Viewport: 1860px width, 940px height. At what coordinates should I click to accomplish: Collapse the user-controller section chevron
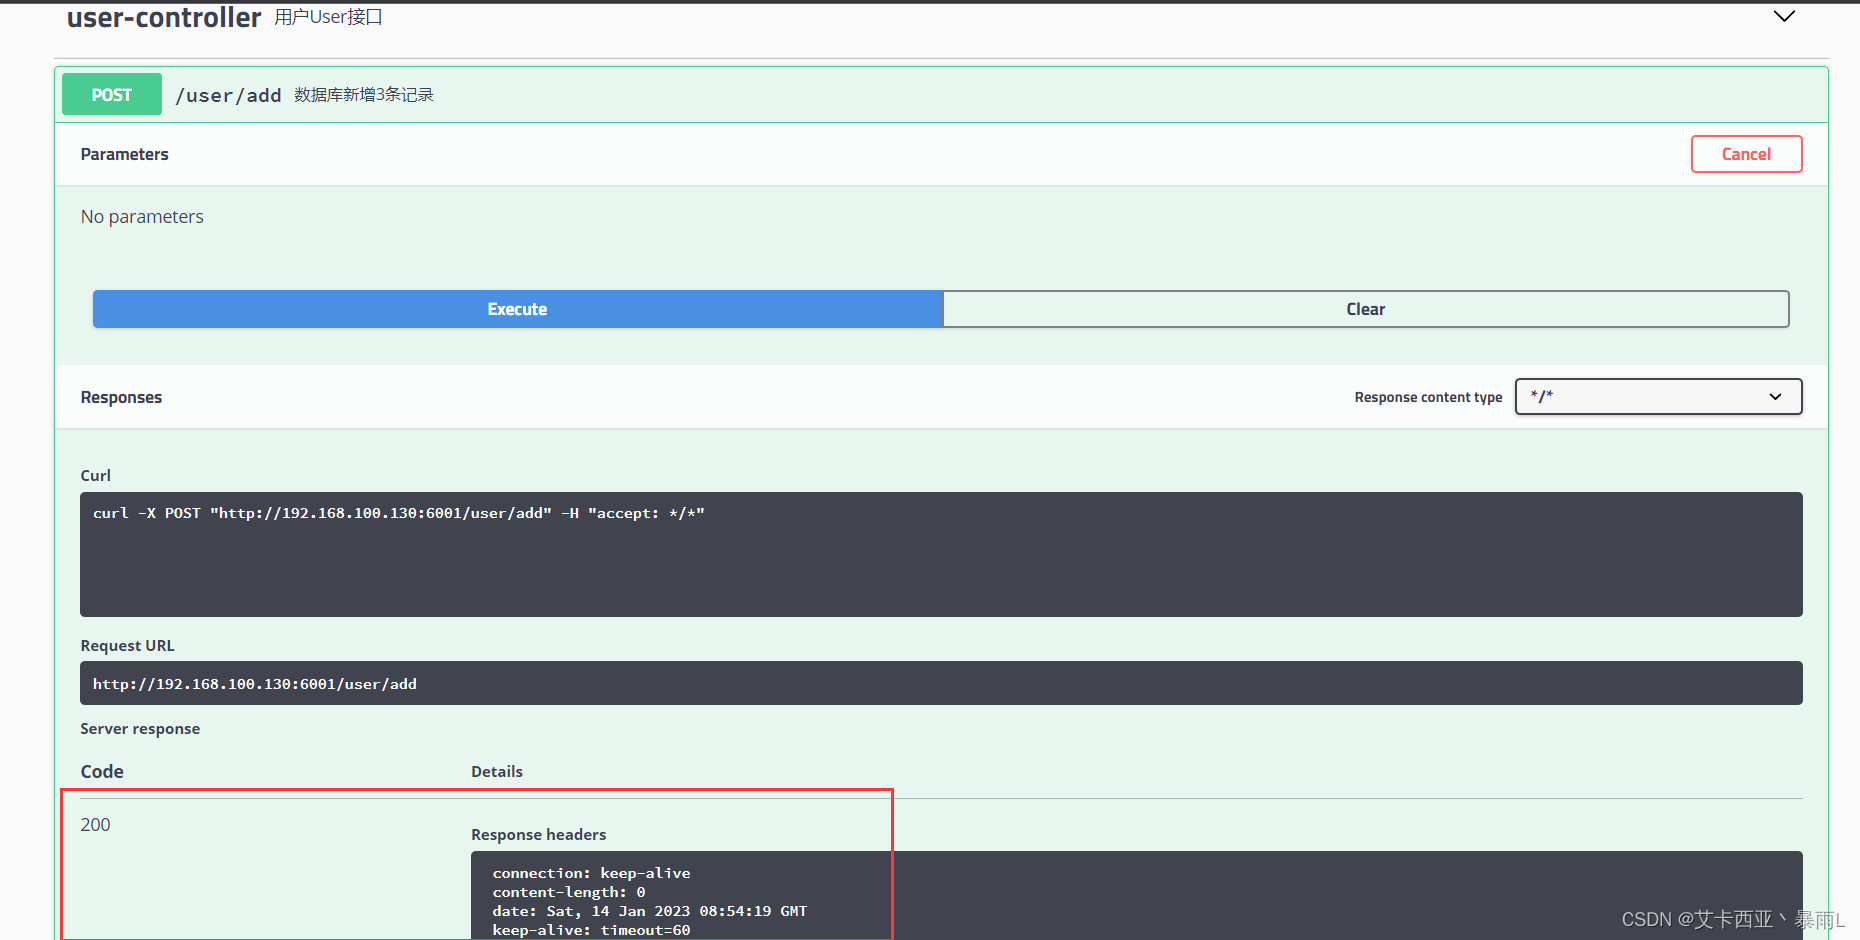coord(1784,16)
